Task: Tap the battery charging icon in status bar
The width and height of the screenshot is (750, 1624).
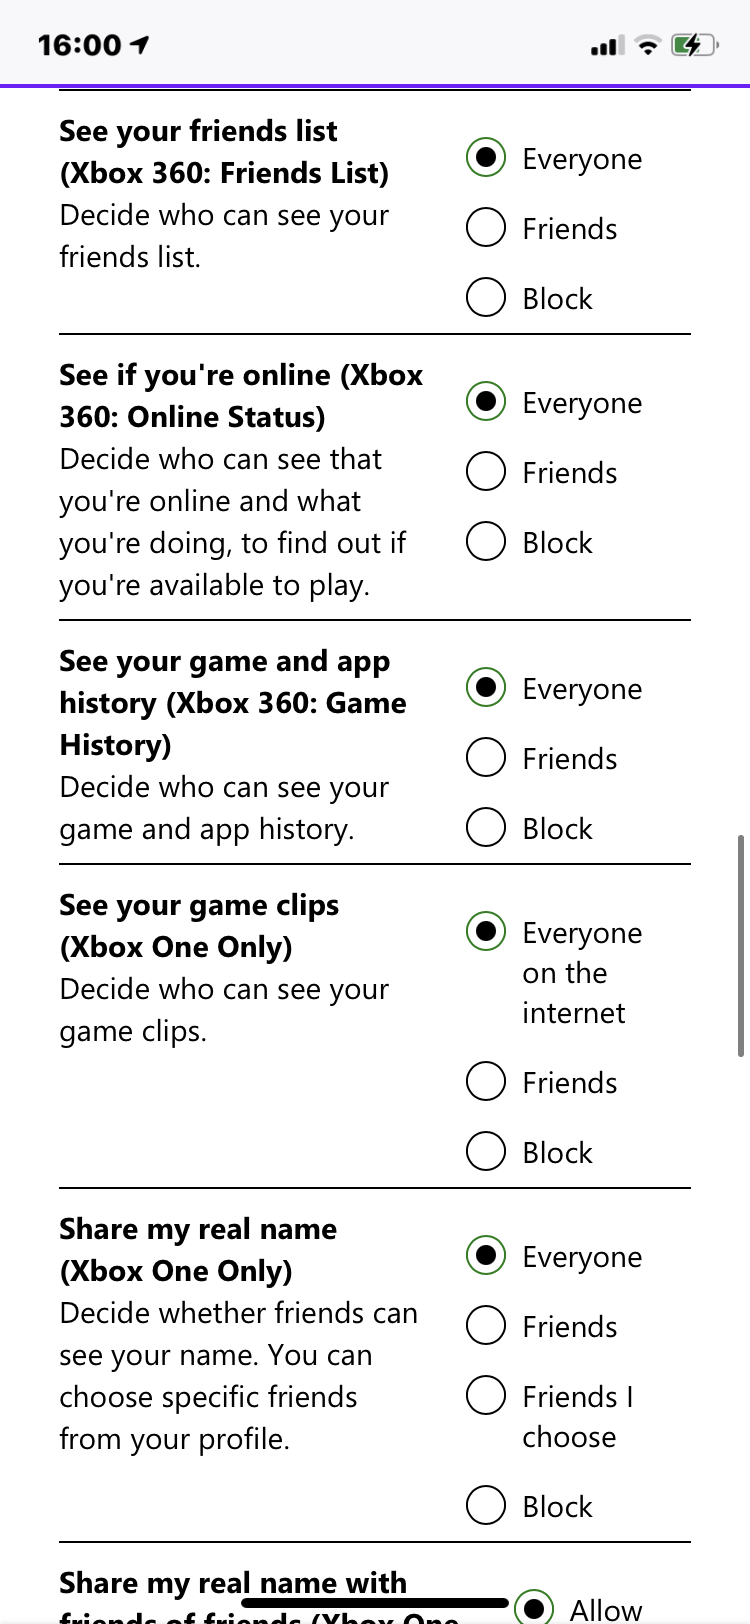Action: tap(694, 45)
